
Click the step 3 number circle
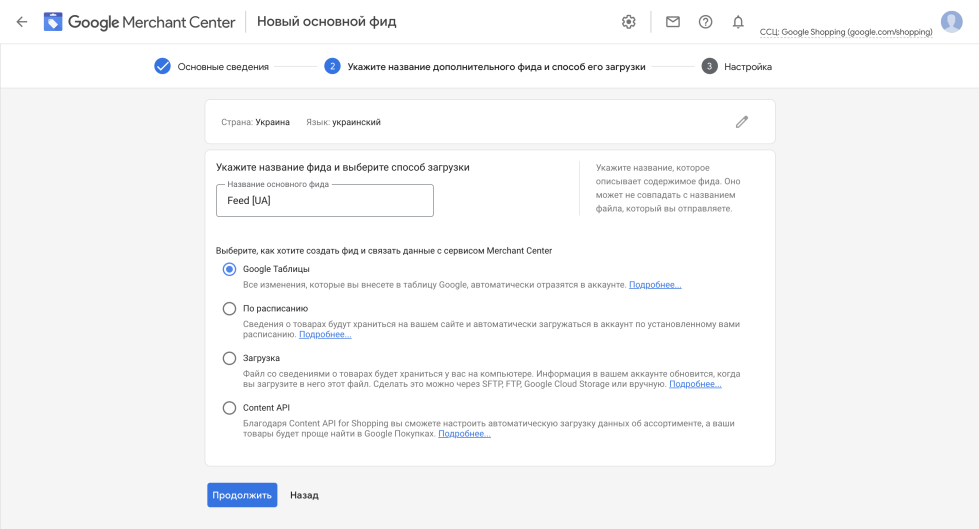pos(709,66)
